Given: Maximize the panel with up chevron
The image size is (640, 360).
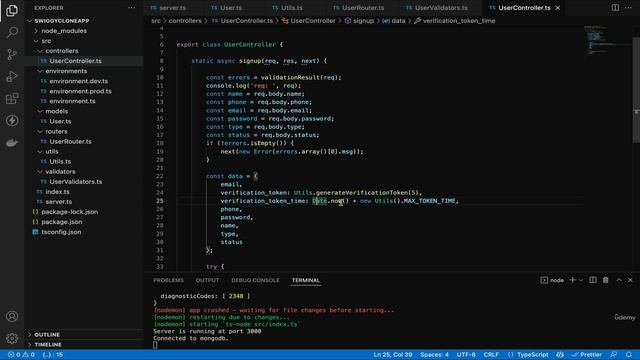Looking at the screenshot, I should [x=619, y=280].
